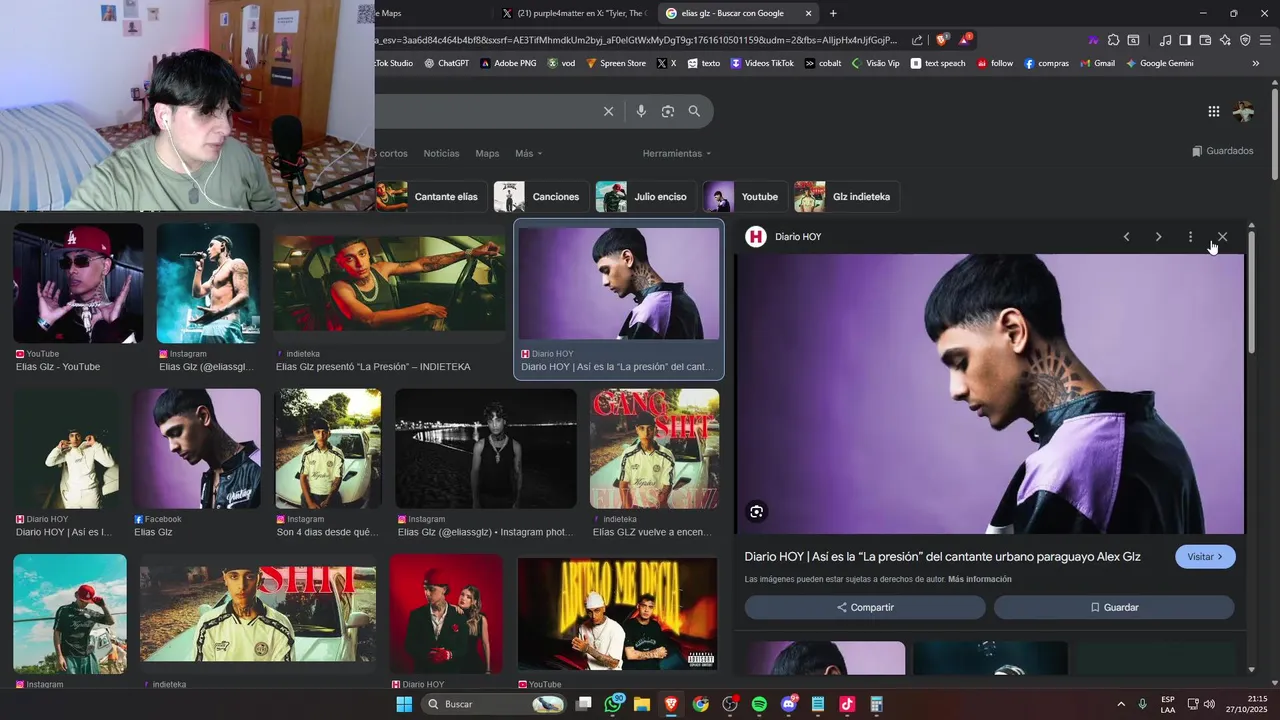
Task: Switch to the Maps browser tab
Action: click(x=433, y=13)
